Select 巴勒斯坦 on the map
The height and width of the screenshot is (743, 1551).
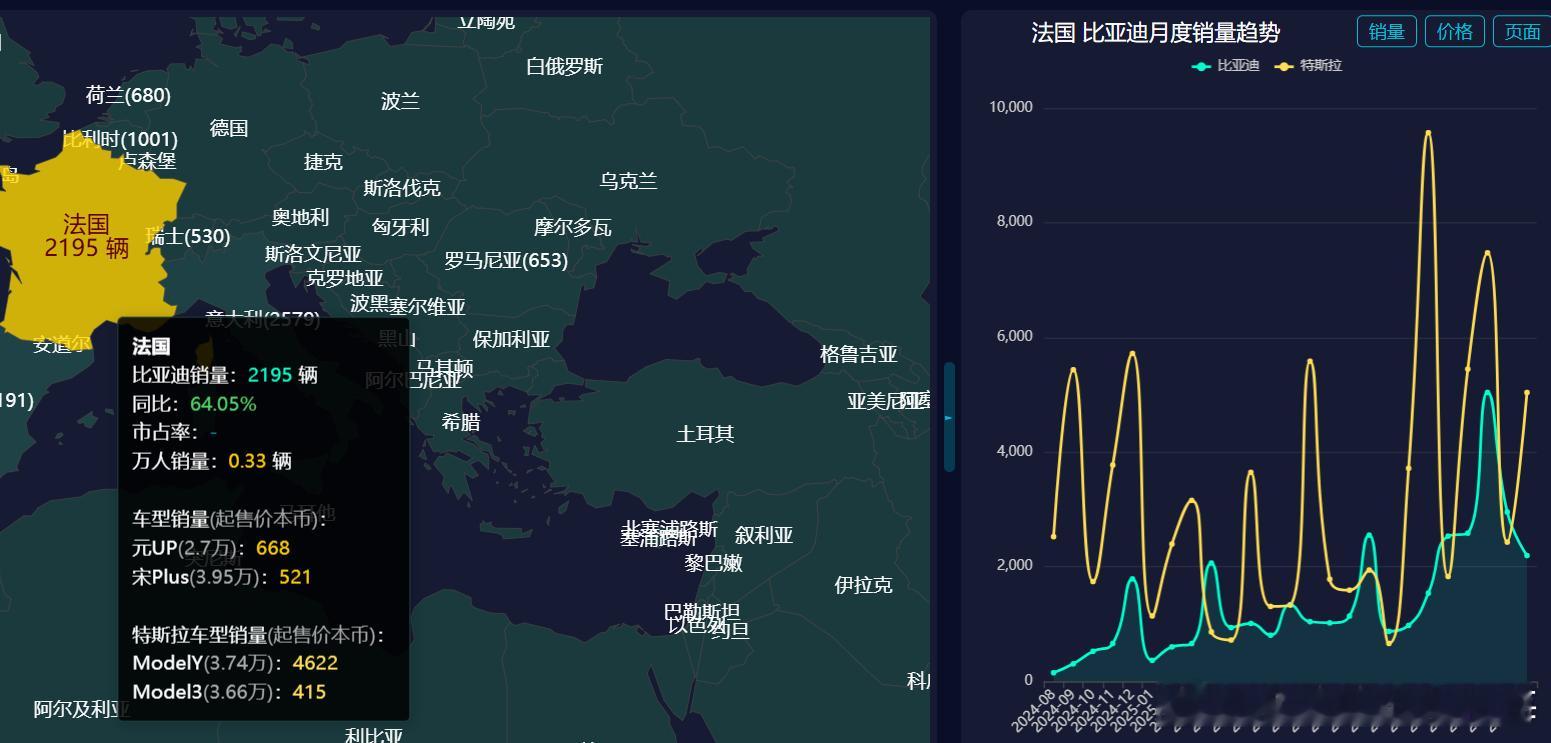(x=702, y=612)
